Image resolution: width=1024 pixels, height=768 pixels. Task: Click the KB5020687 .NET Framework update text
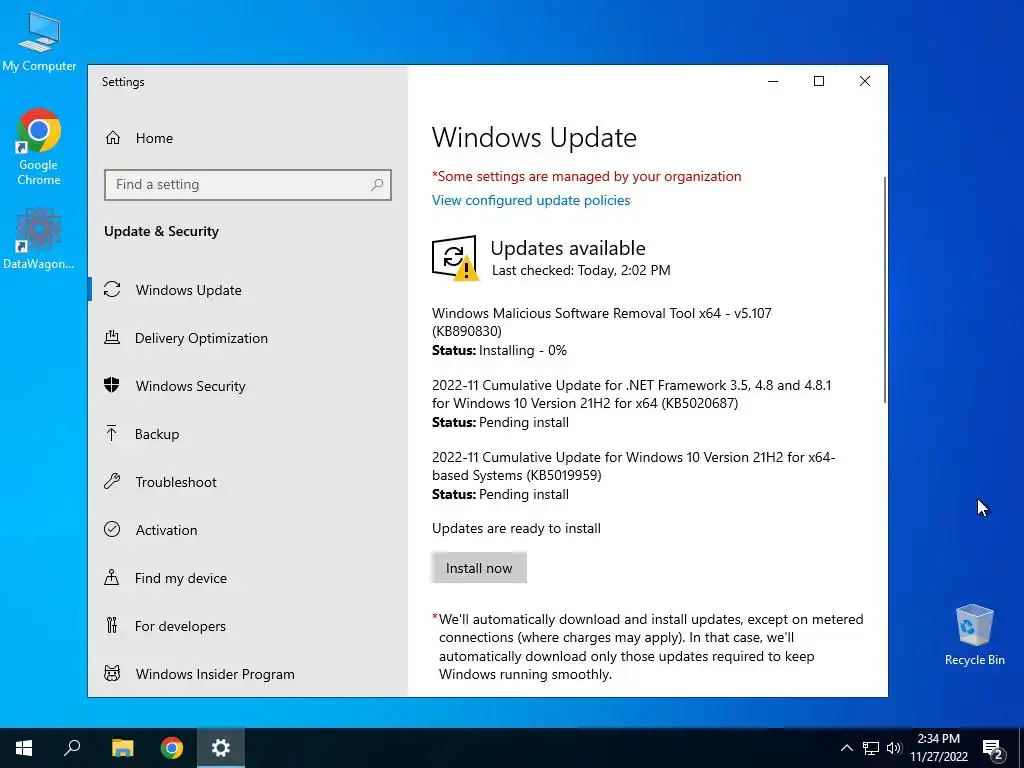click(x=632, y=394)
